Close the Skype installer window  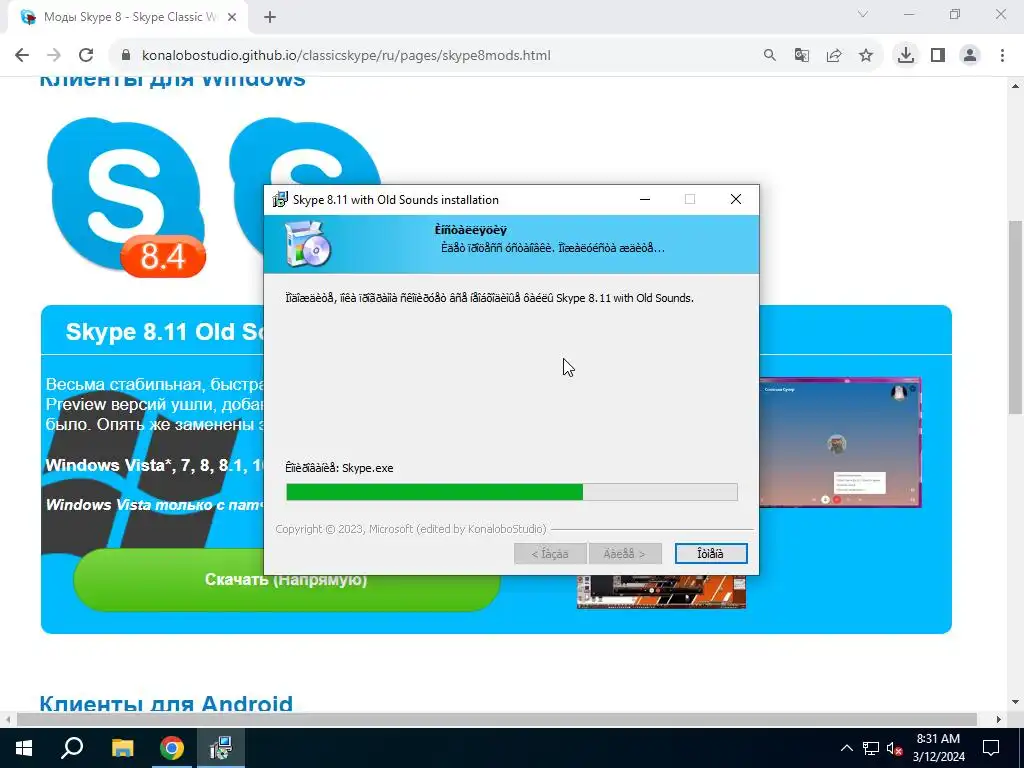(736, 199)
